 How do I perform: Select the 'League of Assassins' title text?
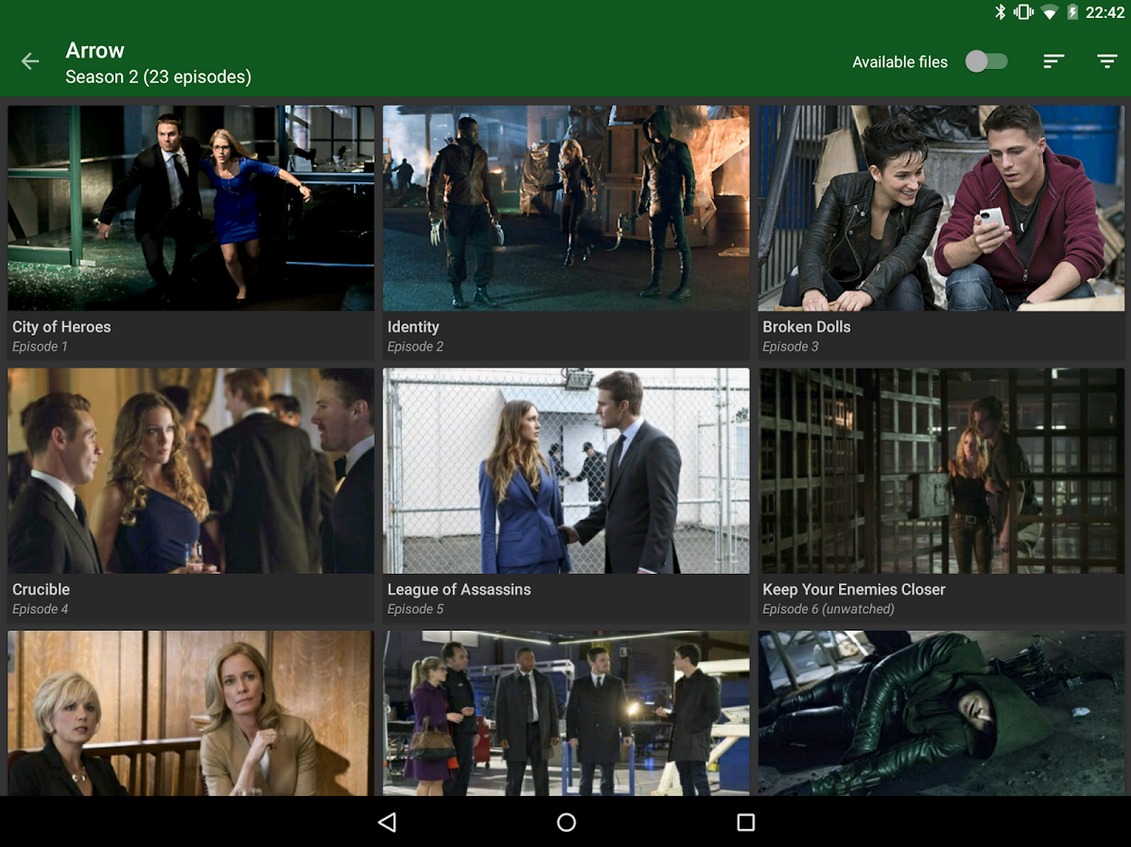459,589
